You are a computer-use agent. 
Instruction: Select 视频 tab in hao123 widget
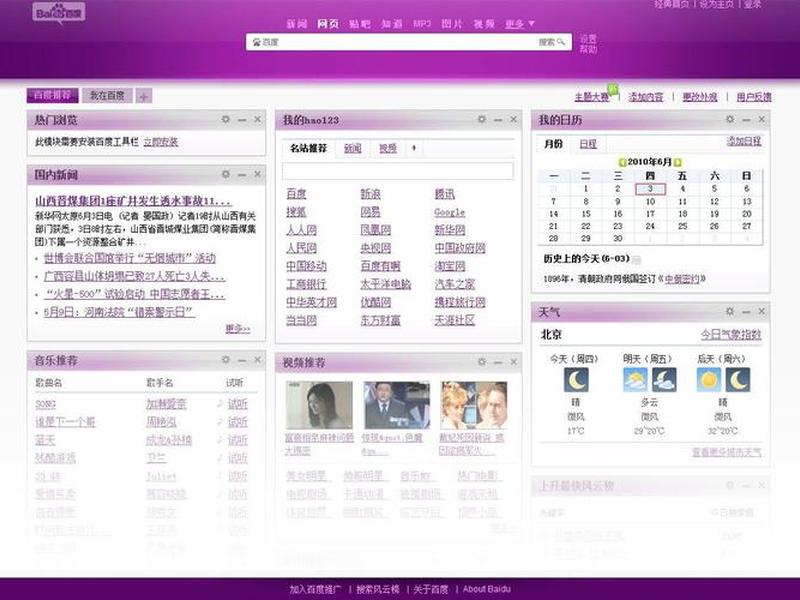388,148
